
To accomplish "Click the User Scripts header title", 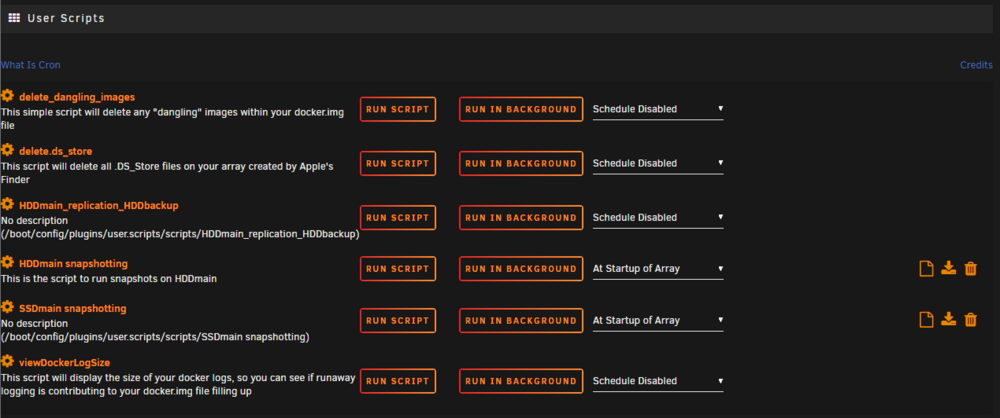I will coord(66,19).
